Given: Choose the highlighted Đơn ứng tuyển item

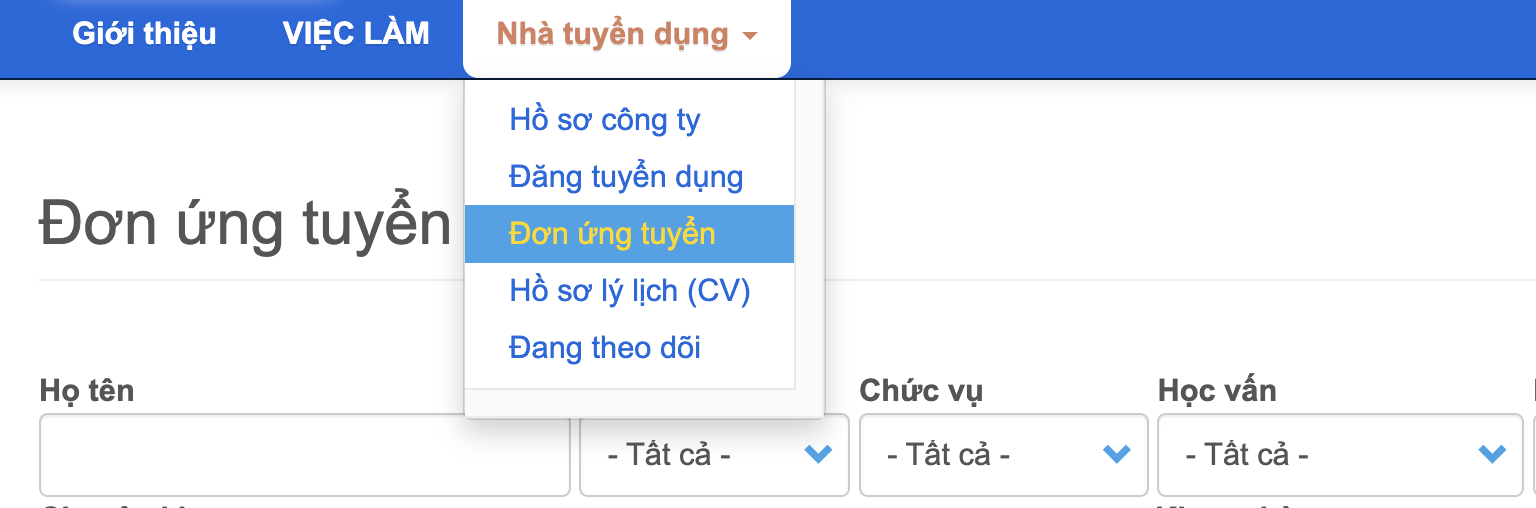Looking at the screenshot, I should [x=612, y=234].
